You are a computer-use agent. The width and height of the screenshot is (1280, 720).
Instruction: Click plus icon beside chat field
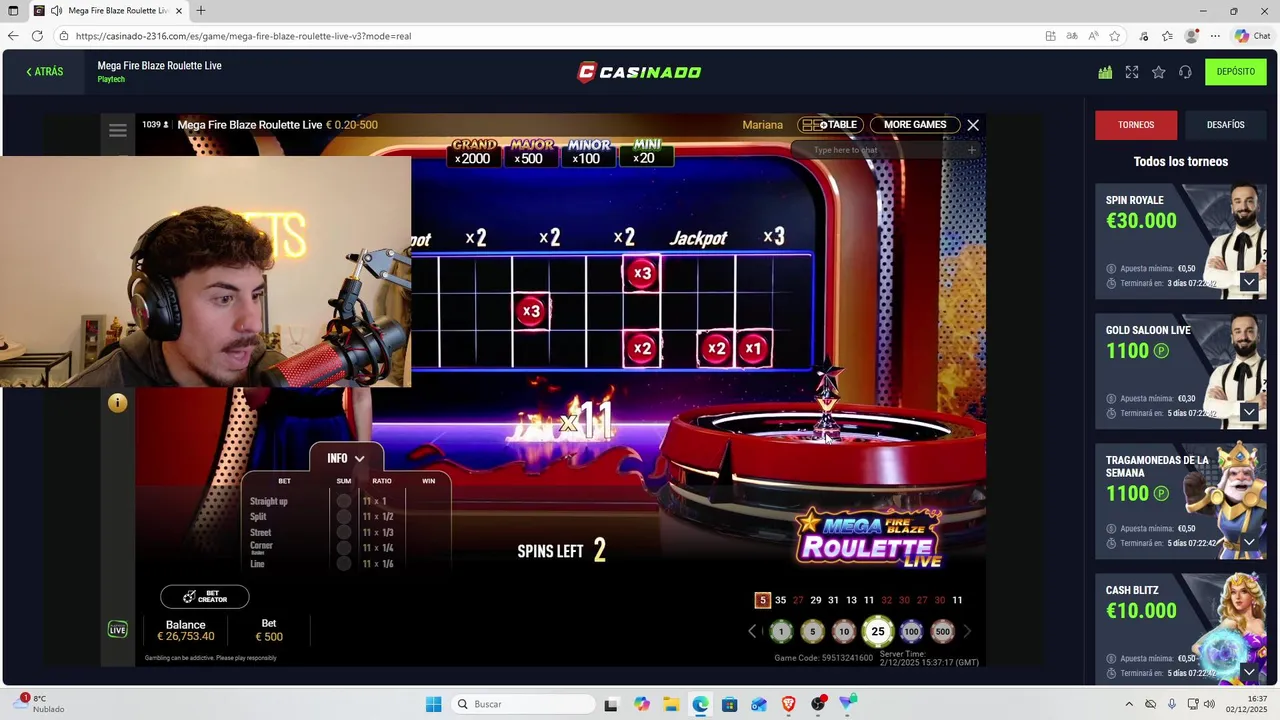[971, 150]
